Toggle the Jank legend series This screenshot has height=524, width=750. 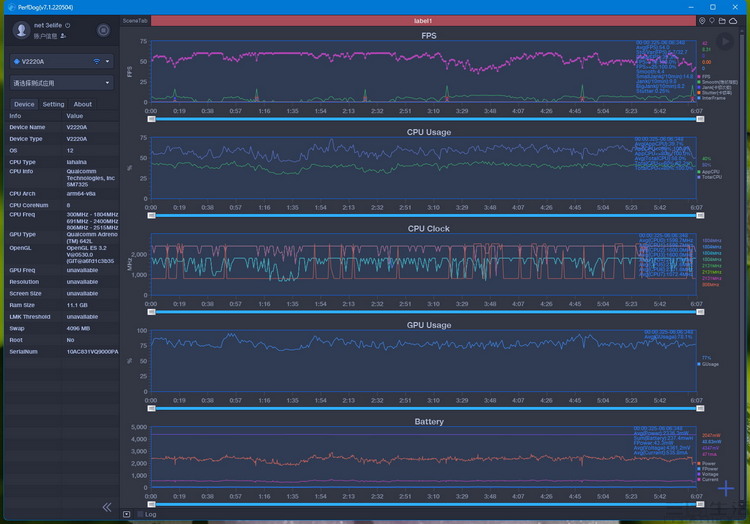click(x=714, y=87)
